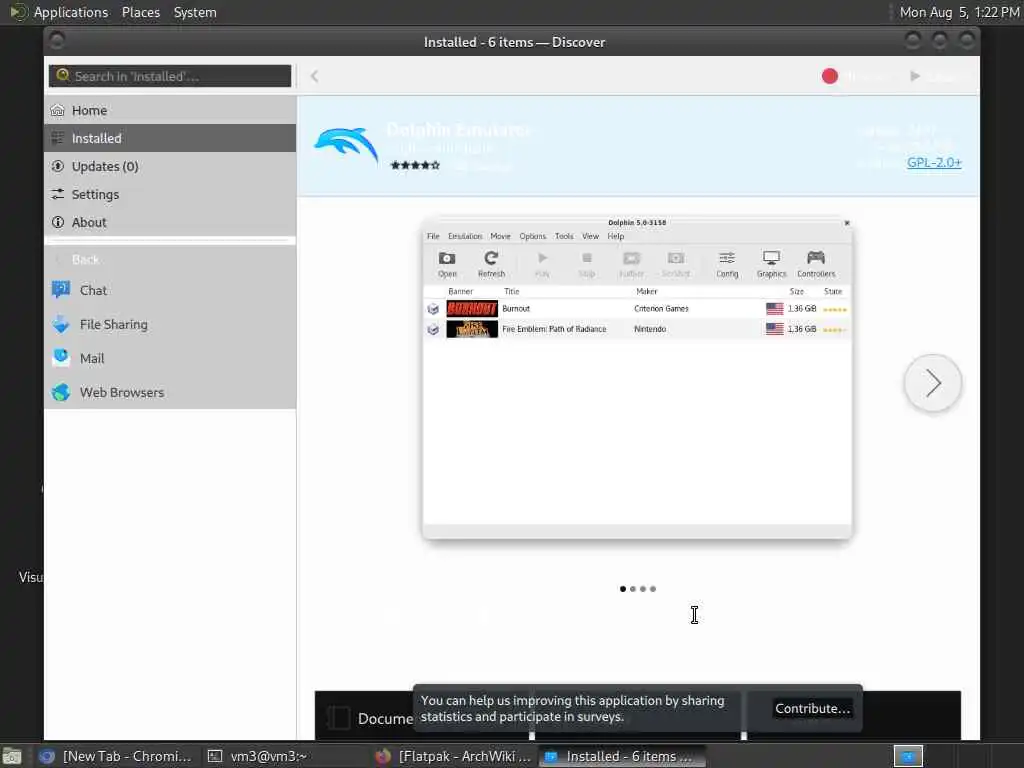1024x768 pixels.
Task: Select the last carousel page dot
Action: 653,589
